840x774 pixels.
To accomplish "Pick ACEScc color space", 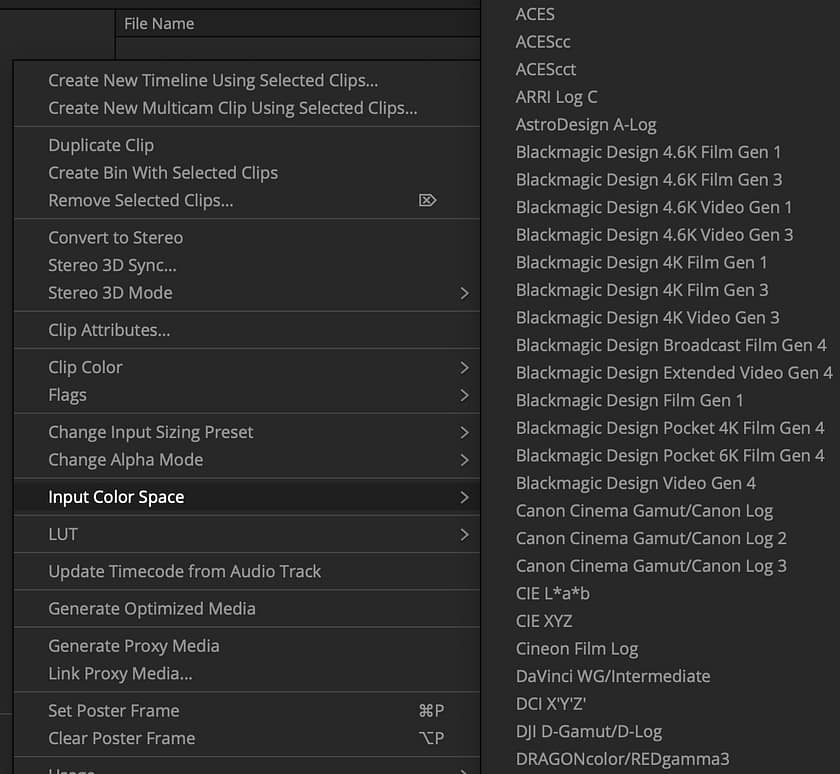I will (x=543, y=42).
